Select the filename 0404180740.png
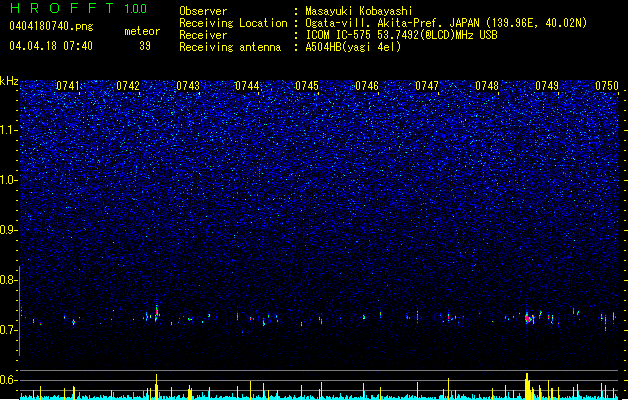 51,26
